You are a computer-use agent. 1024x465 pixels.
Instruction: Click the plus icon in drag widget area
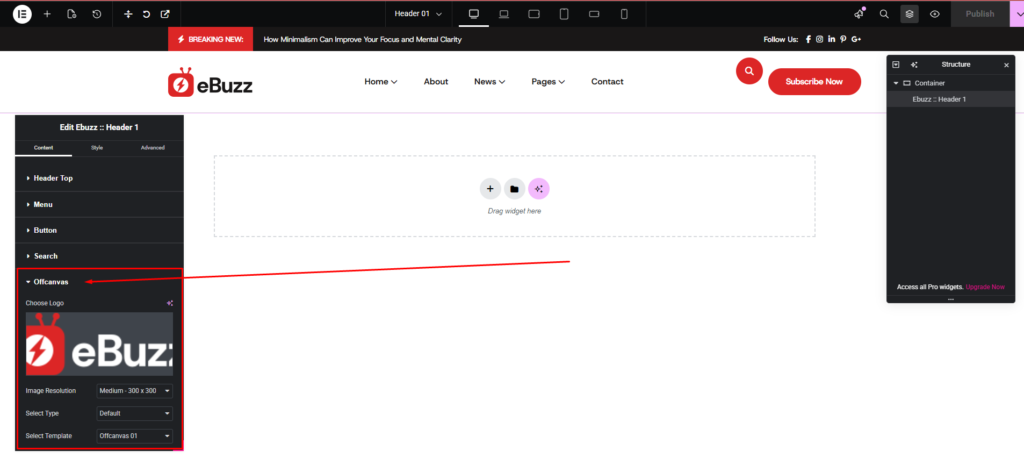[x=490, y=189]
